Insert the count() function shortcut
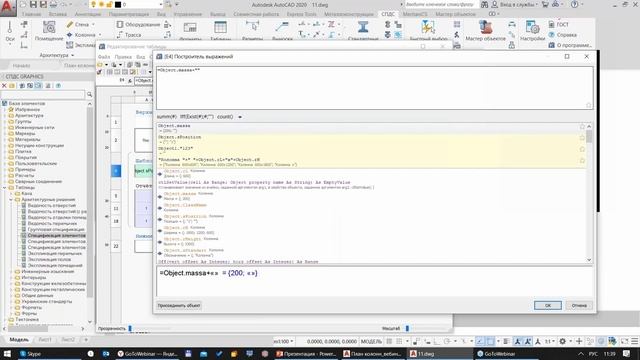The height and width of the screenshot is (360, 640). coord(225,117)
